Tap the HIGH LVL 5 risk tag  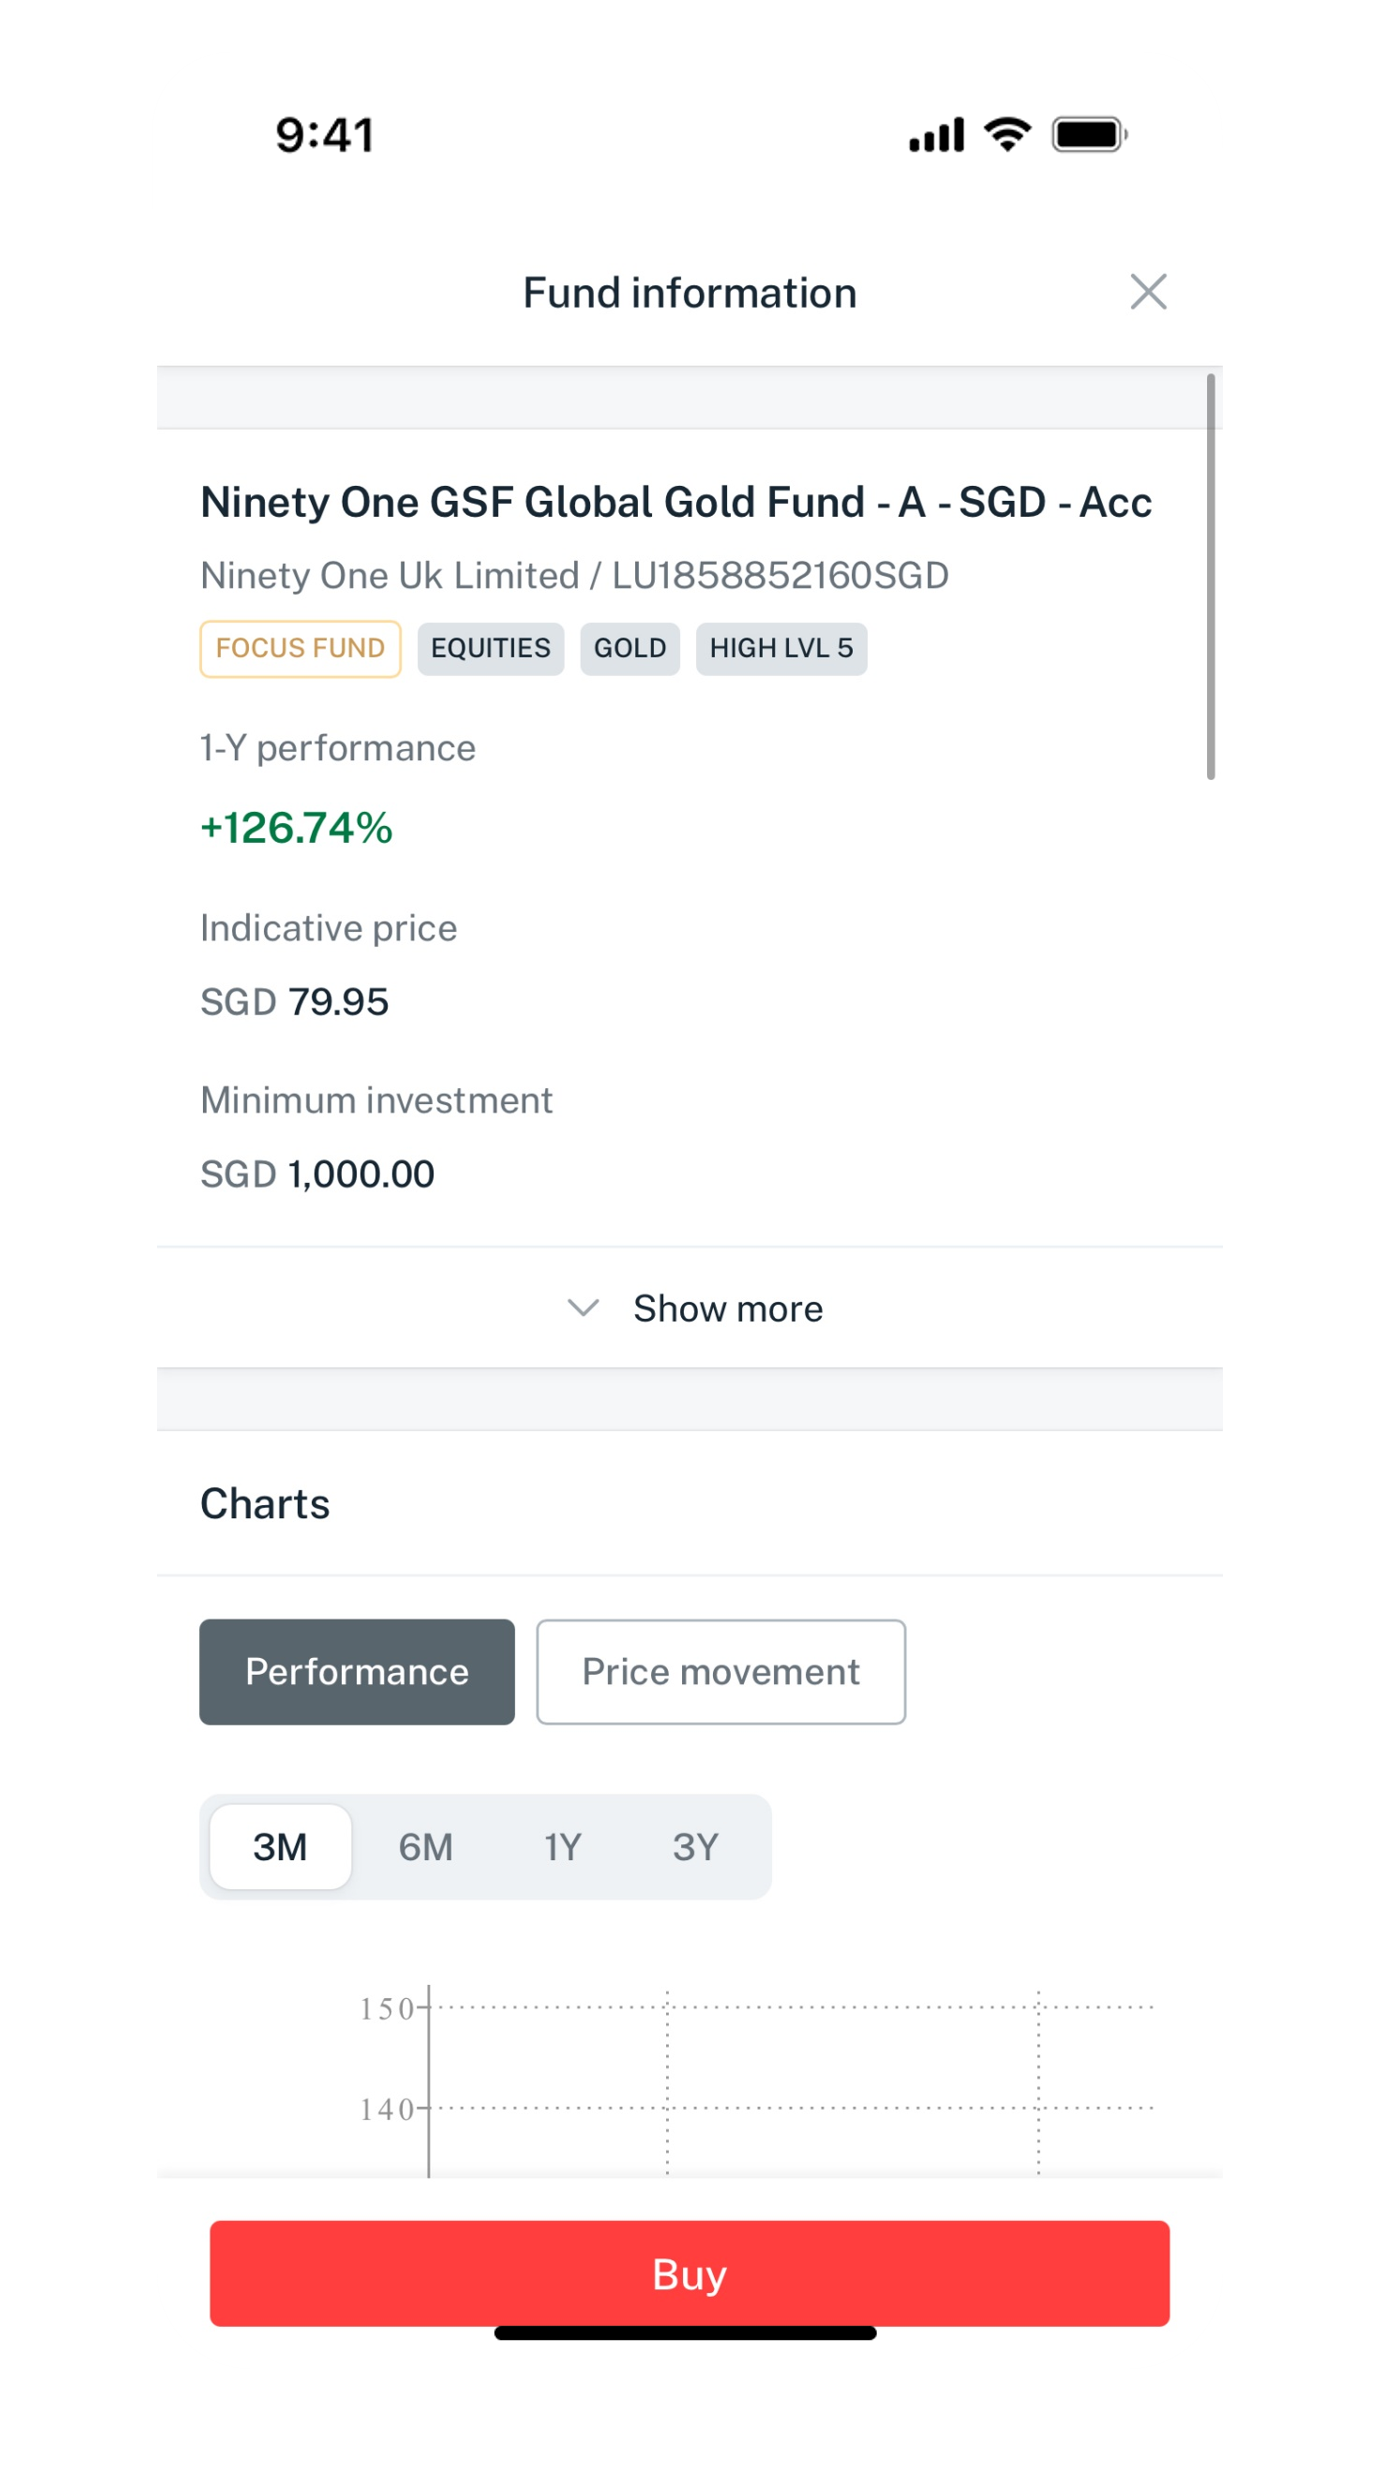click(x=781, y=649)
